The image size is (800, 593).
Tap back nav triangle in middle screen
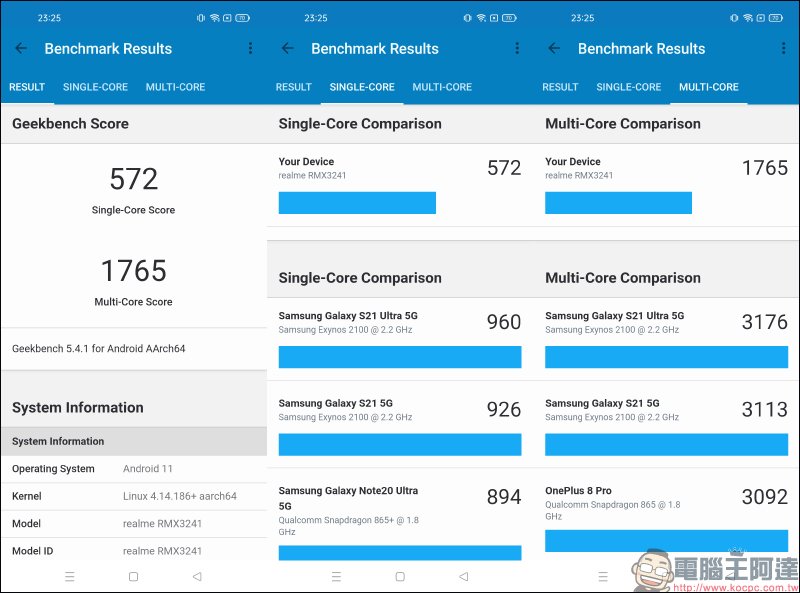463,577
